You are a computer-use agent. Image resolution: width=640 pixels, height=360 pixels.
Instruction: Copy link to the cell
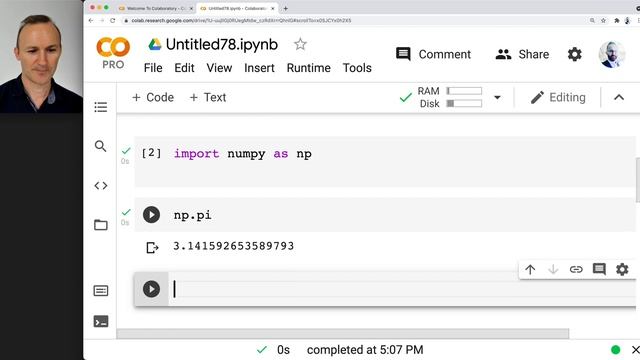(576, 269)
